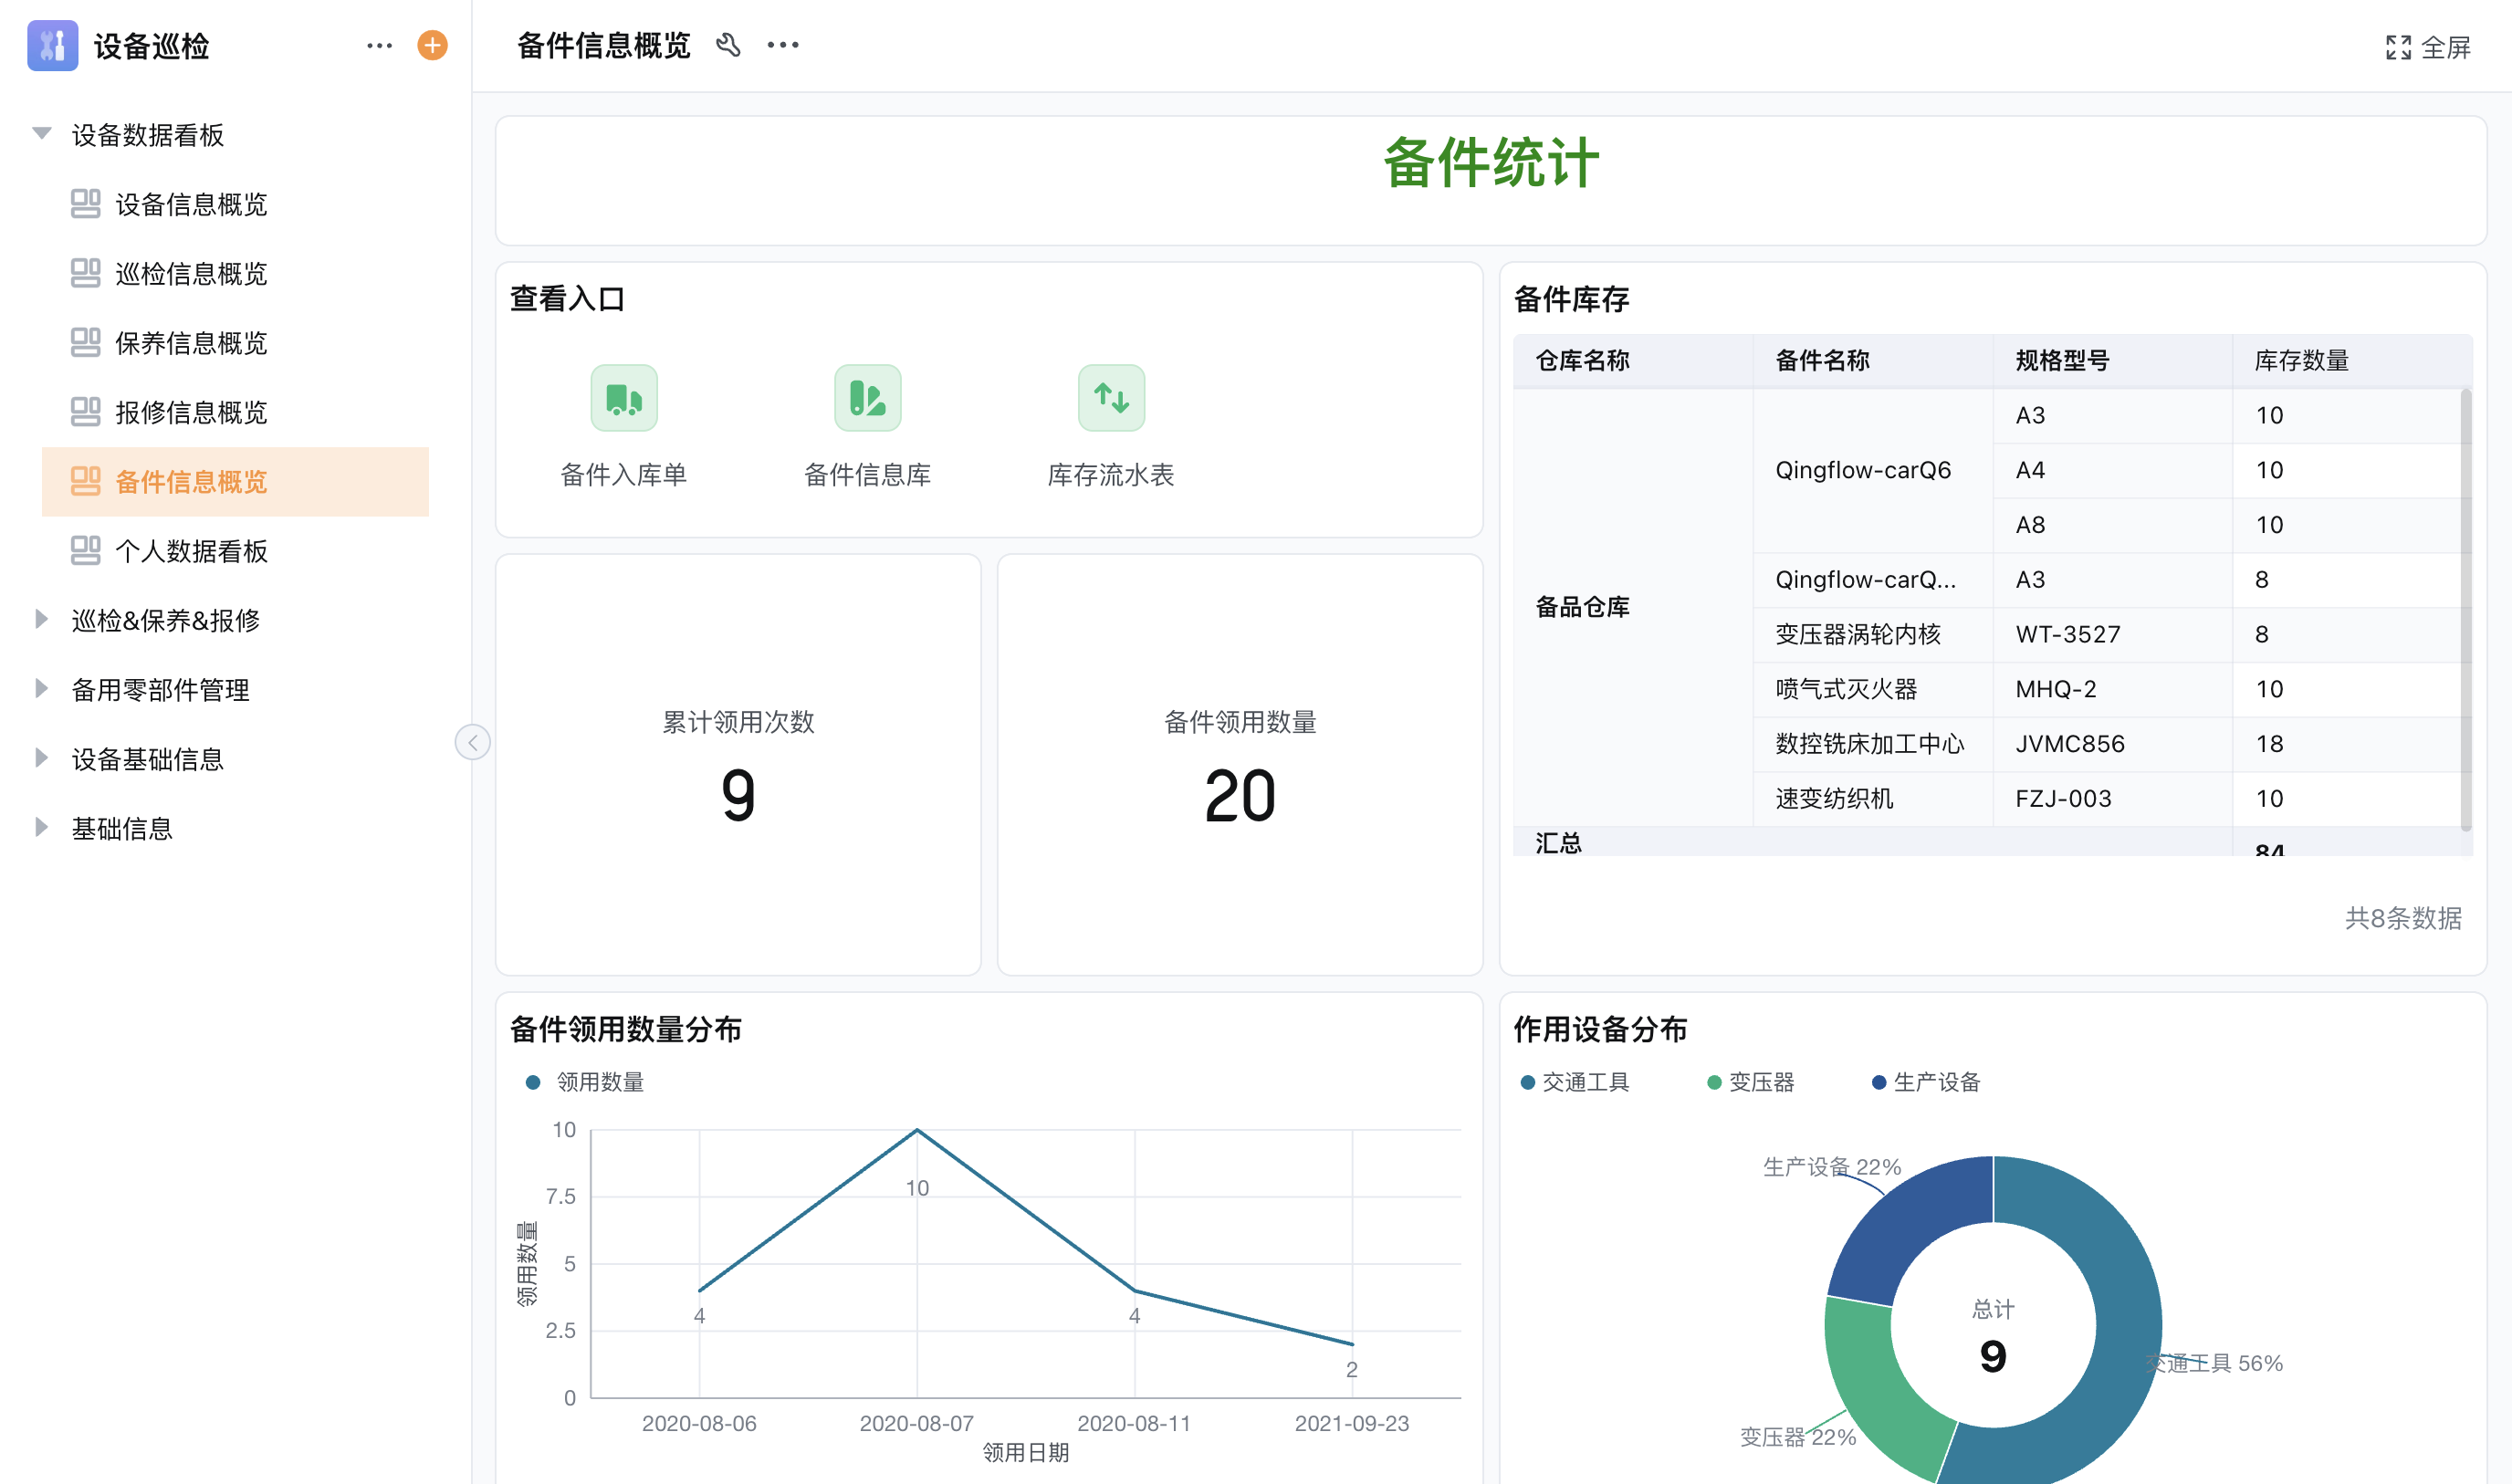Click the 库存流水表 entry label

[x=1111, y=475]
